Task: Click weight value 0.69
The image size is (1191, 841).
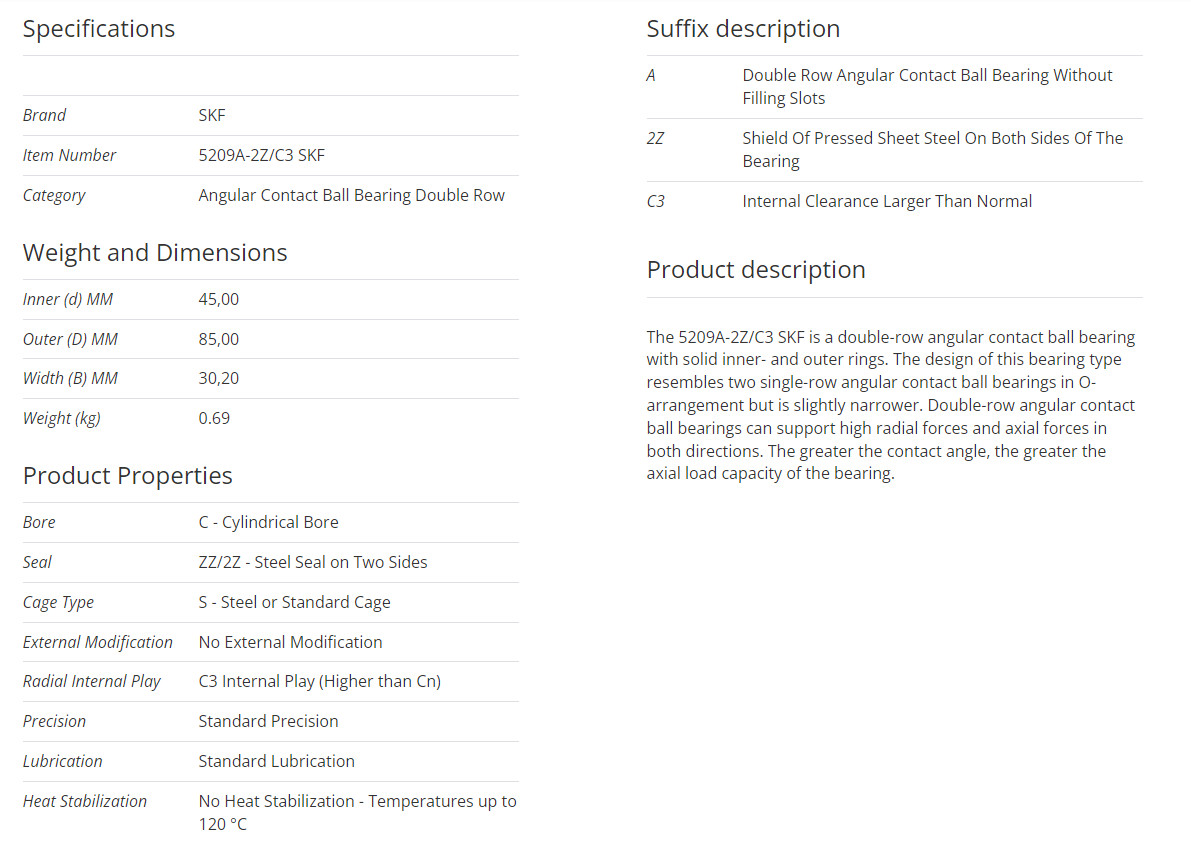Action: [x=214, y=419]
